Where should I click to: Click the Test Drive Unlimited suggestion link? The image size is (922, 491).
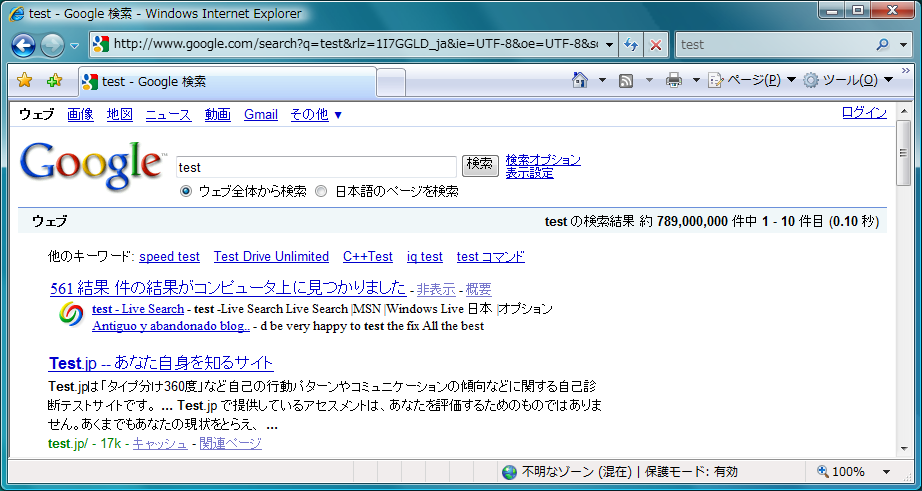(x=271, y=256)
